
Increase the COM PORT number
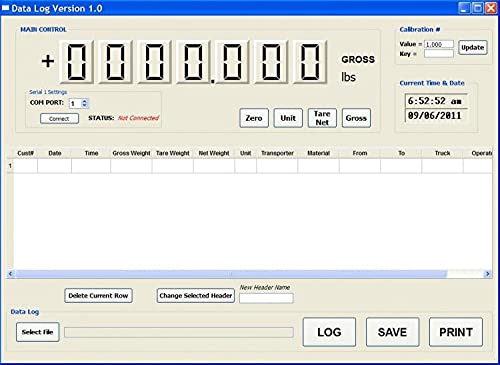85,101
